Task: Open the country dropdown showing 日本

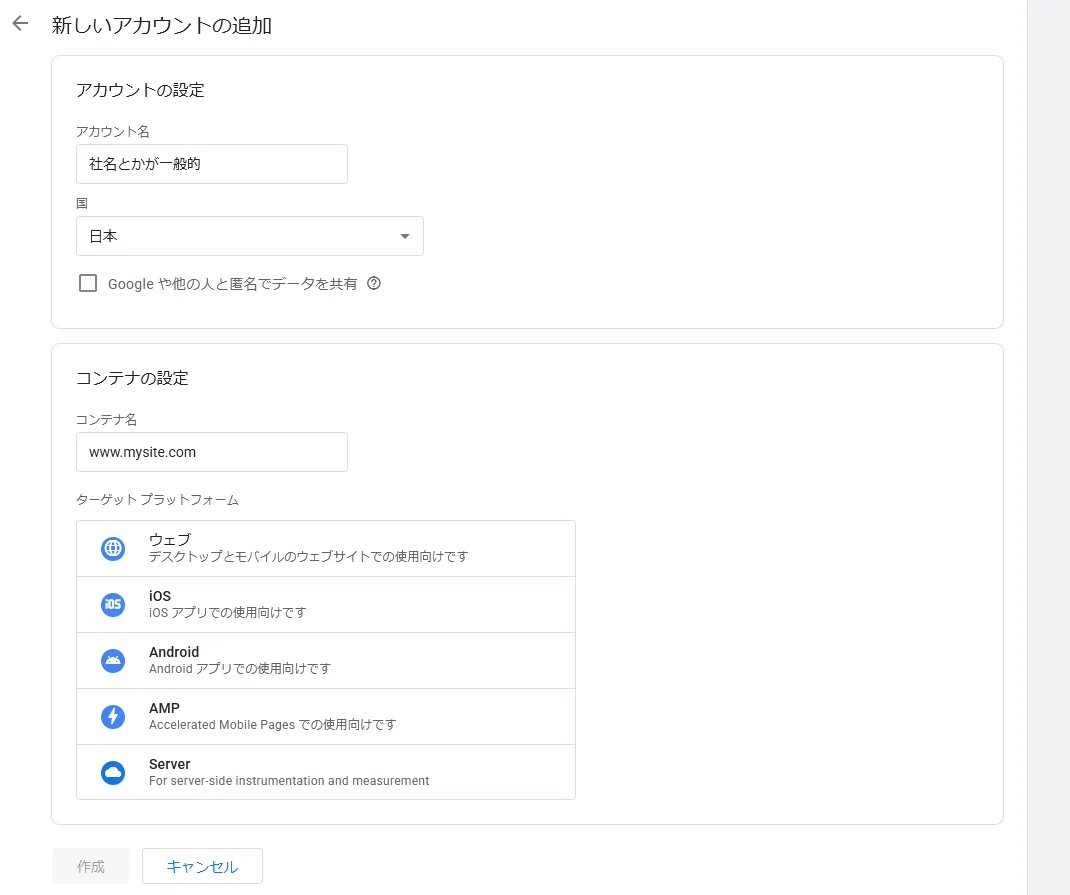Action: click(250, 236)
